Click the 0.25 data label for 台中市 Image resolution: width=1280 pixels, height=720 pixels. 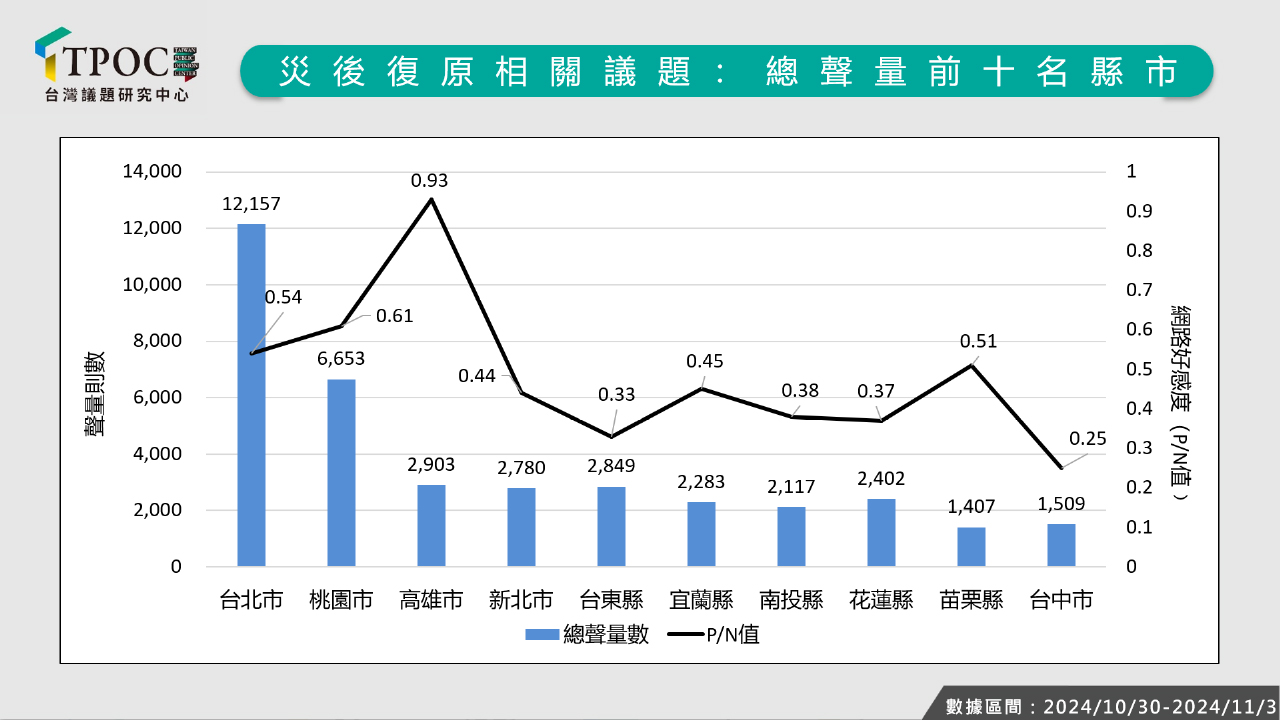pos(1087,439)
